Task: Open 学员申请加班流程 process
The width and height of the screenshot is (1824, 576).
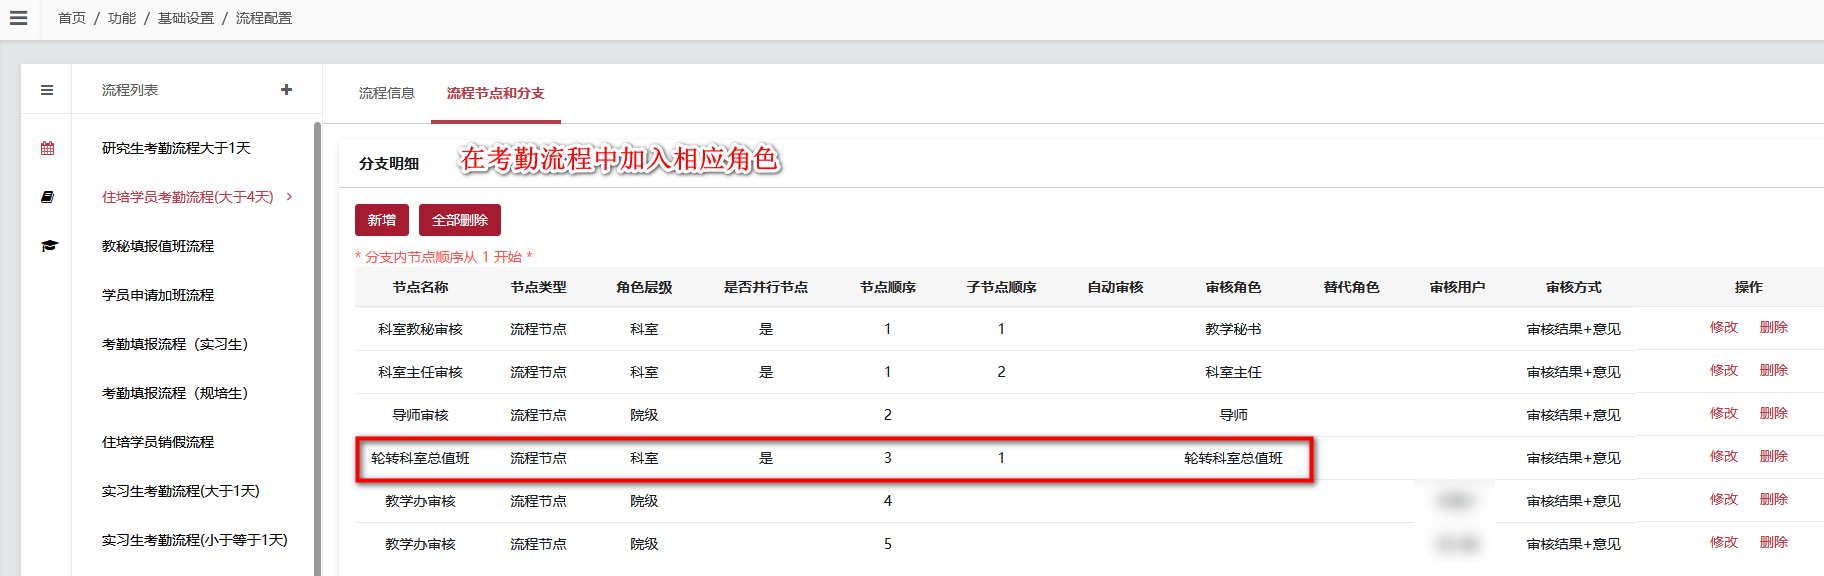Action: pyautogui.click(x=158, y=295)
